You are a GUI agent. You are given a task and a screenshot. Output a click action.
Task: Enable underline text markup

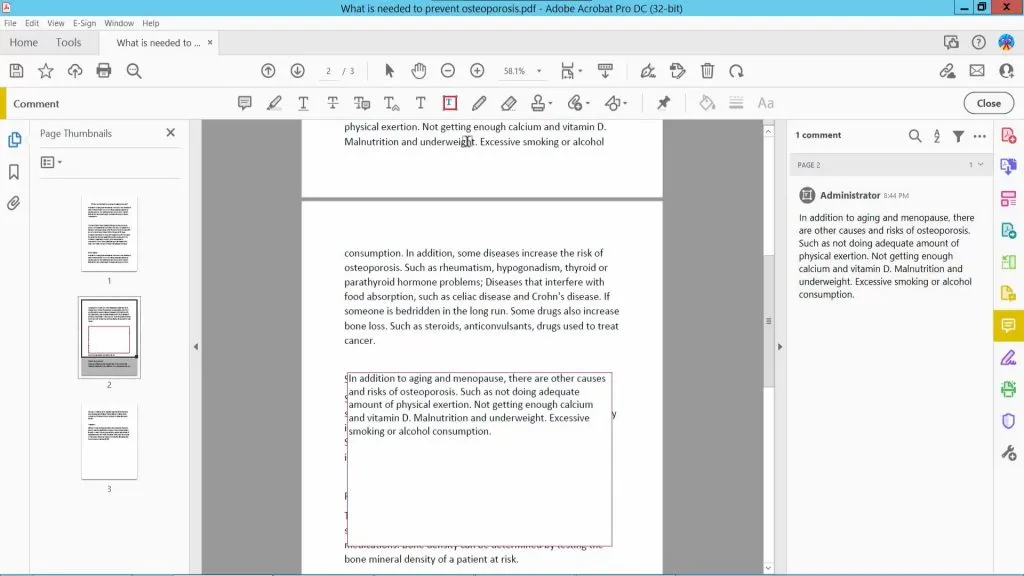click(x=301, y=102)
